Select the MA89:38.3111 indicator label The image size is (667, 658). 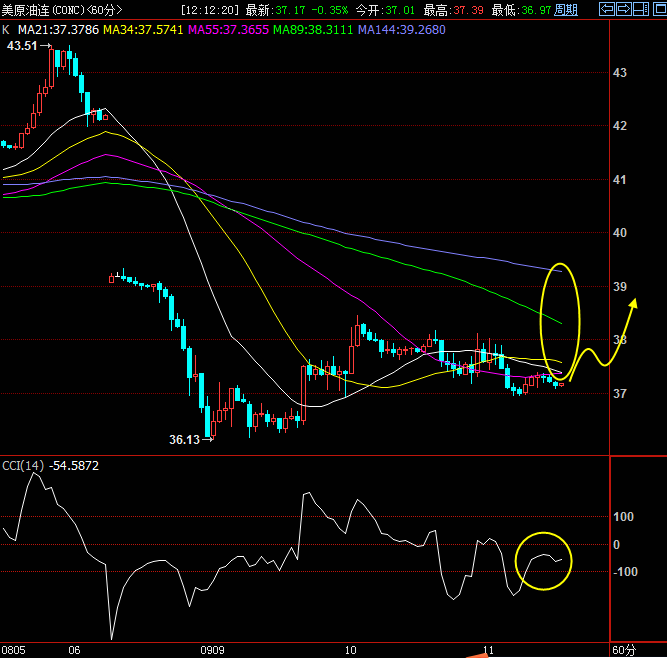coord(313,30)
